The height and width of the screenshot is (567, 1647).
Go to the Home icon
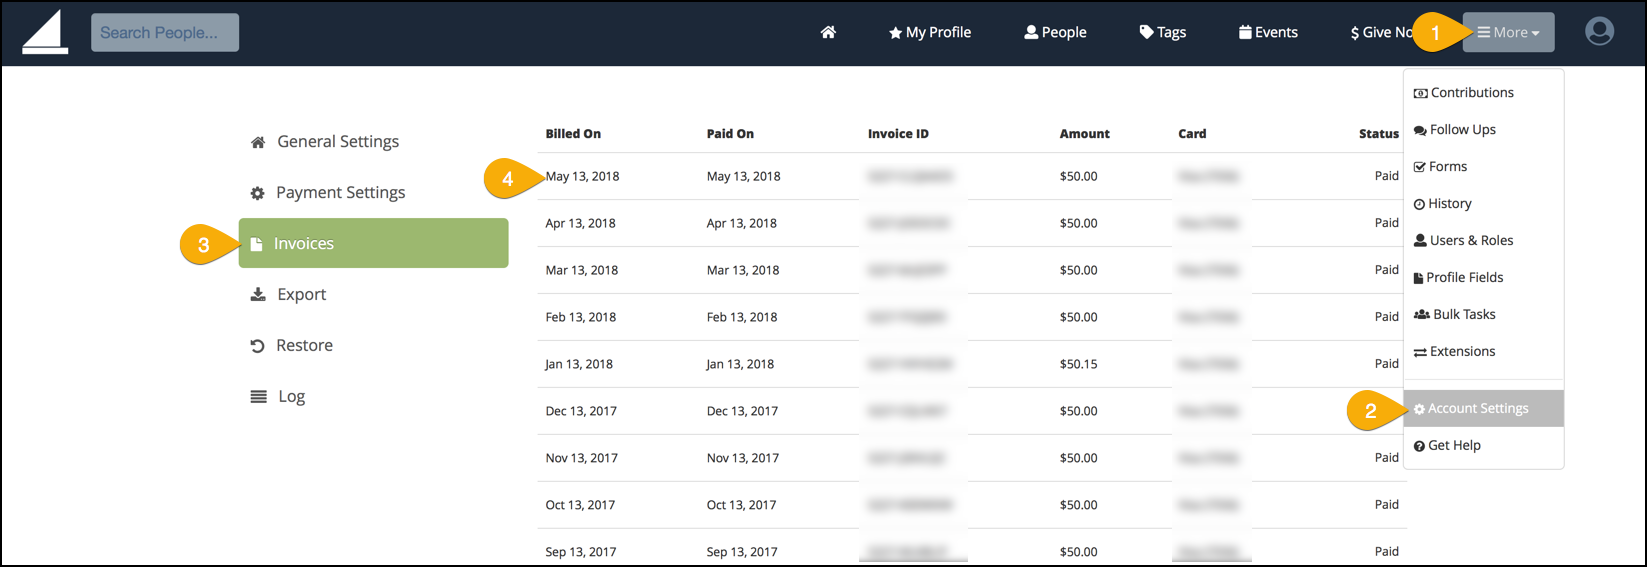tap(828, 32)
